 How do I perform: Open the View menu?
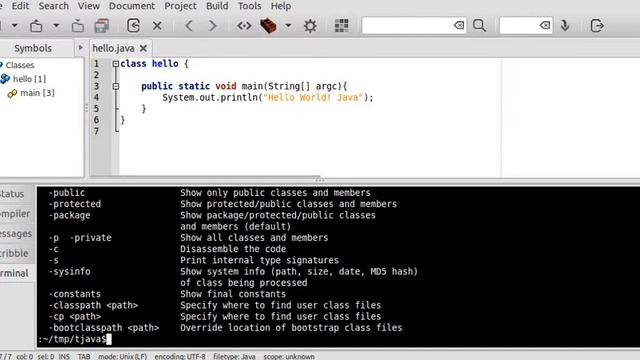click(x=89, y=6)
